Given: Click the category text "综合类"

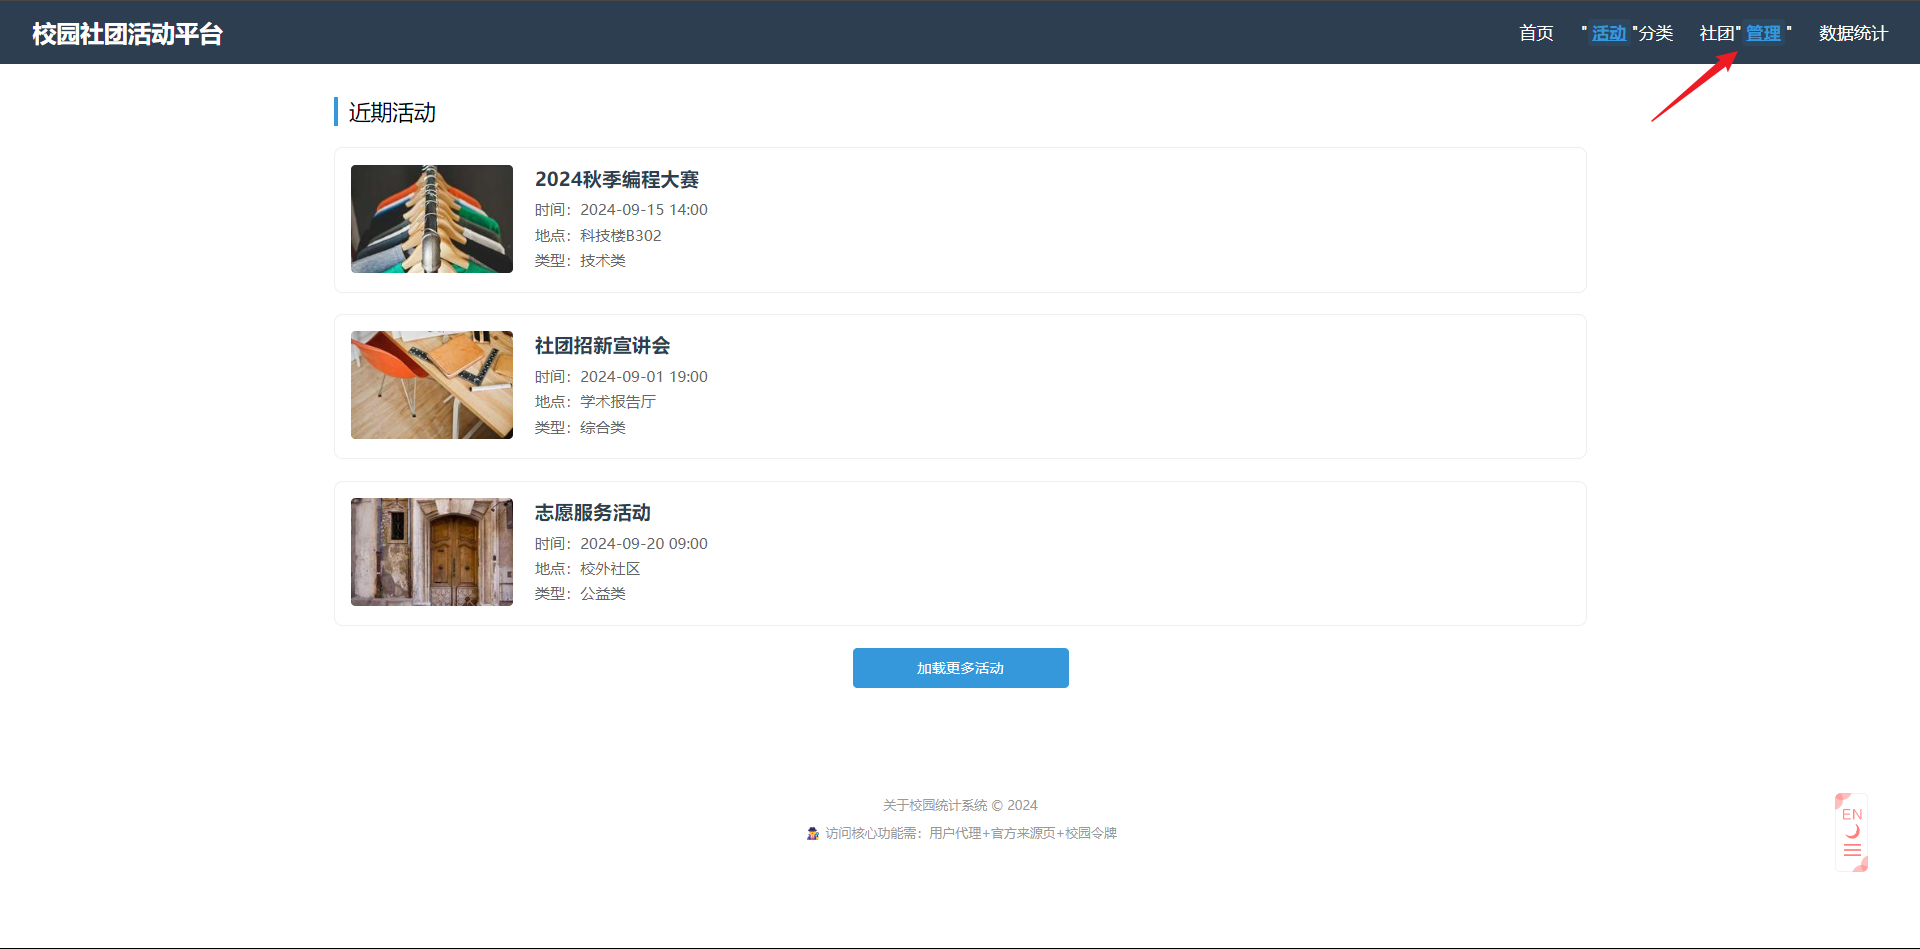Looking at the screenshot, I should tap(603, 428).
